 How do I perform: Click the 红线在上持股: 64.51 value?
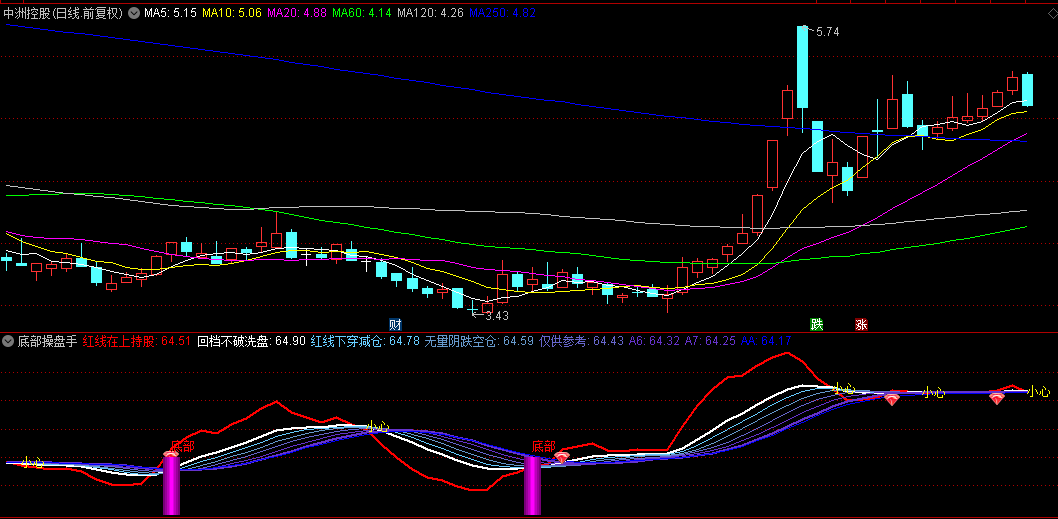click(x=137, y=341)
